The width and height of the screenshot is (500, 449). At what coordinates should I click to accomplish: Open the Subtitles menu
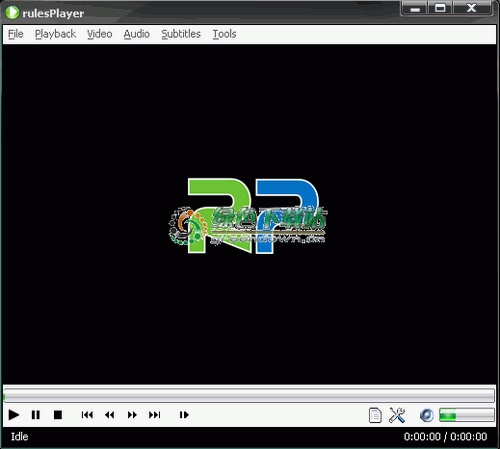(181, 34)
